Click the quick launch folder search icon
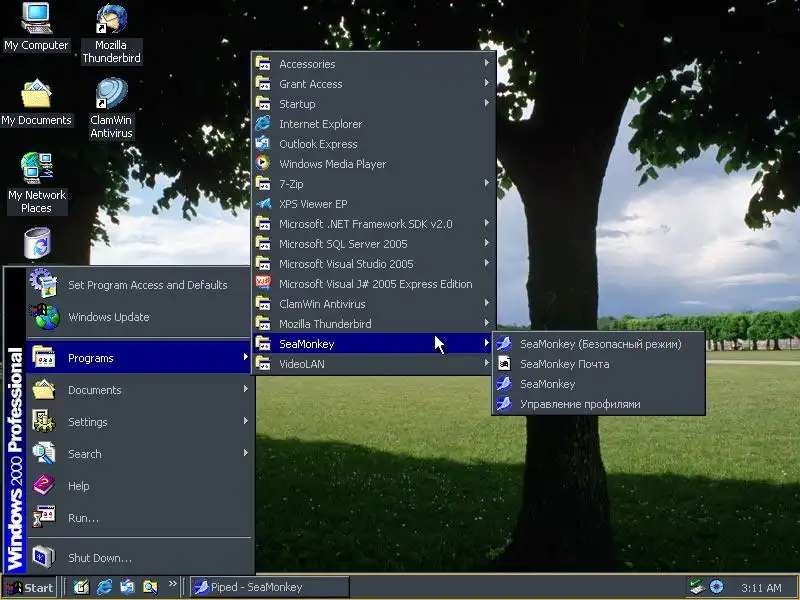 coord(150,587)
